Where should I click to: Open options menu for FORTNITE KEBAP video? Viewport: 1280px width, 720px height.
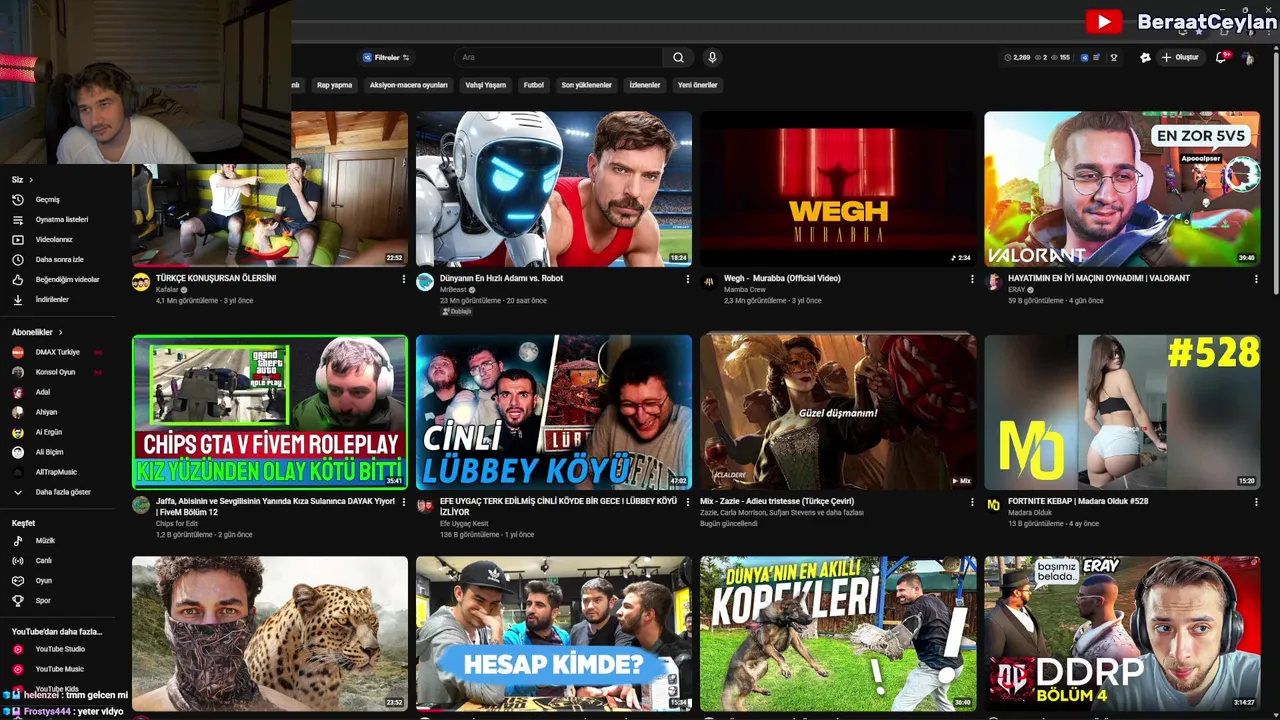pyautogui.click(x=1257, y=502)
